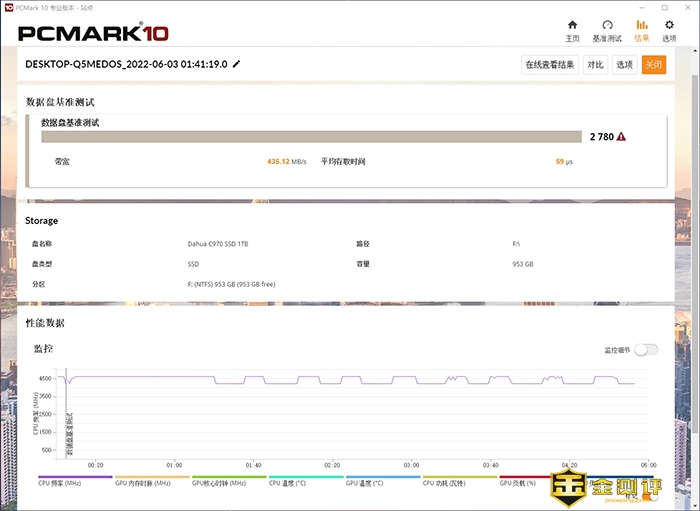The image size is (700, 511).
Task: Toggle the 监控细节 switch
Action: click(646, 349)
